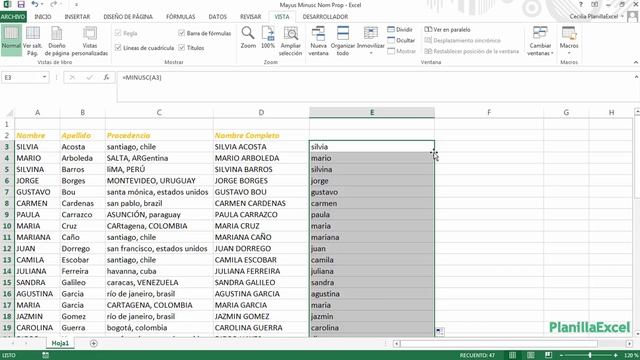Open a Nueva ventana

(318, 41)
